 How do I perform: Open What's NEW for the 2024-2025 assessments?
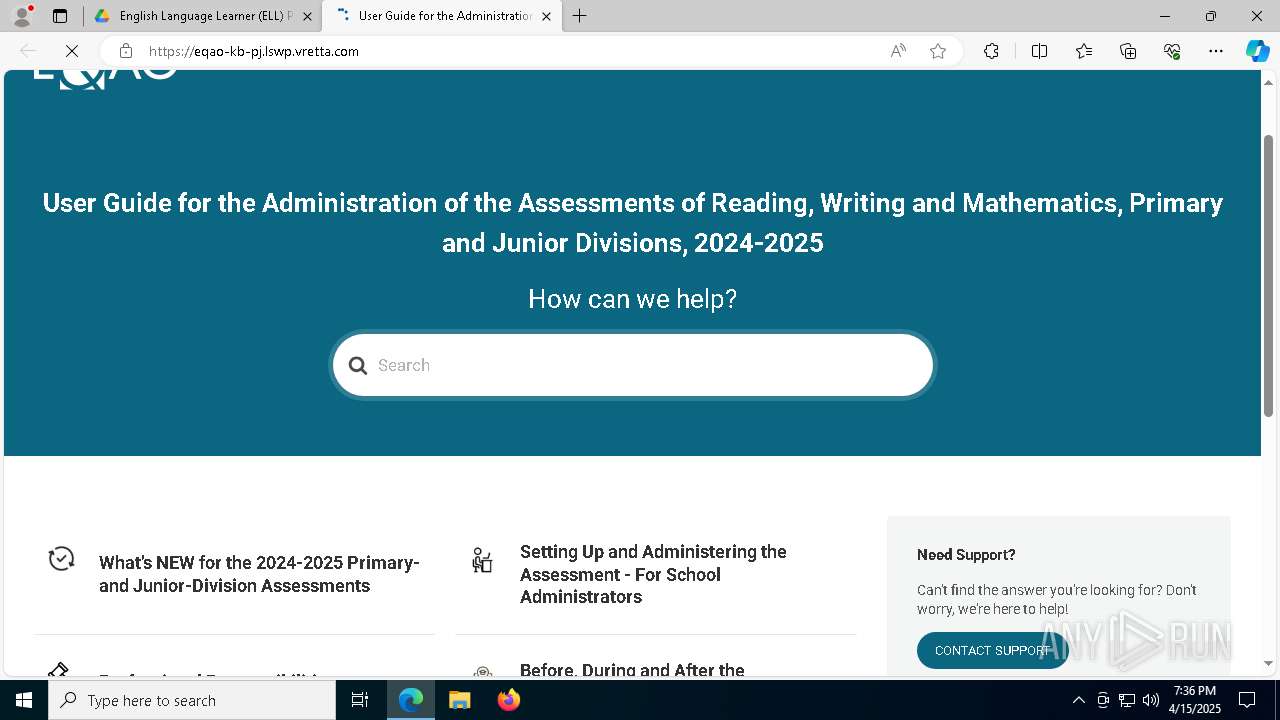pyautogui.click(x=259, y=574)
